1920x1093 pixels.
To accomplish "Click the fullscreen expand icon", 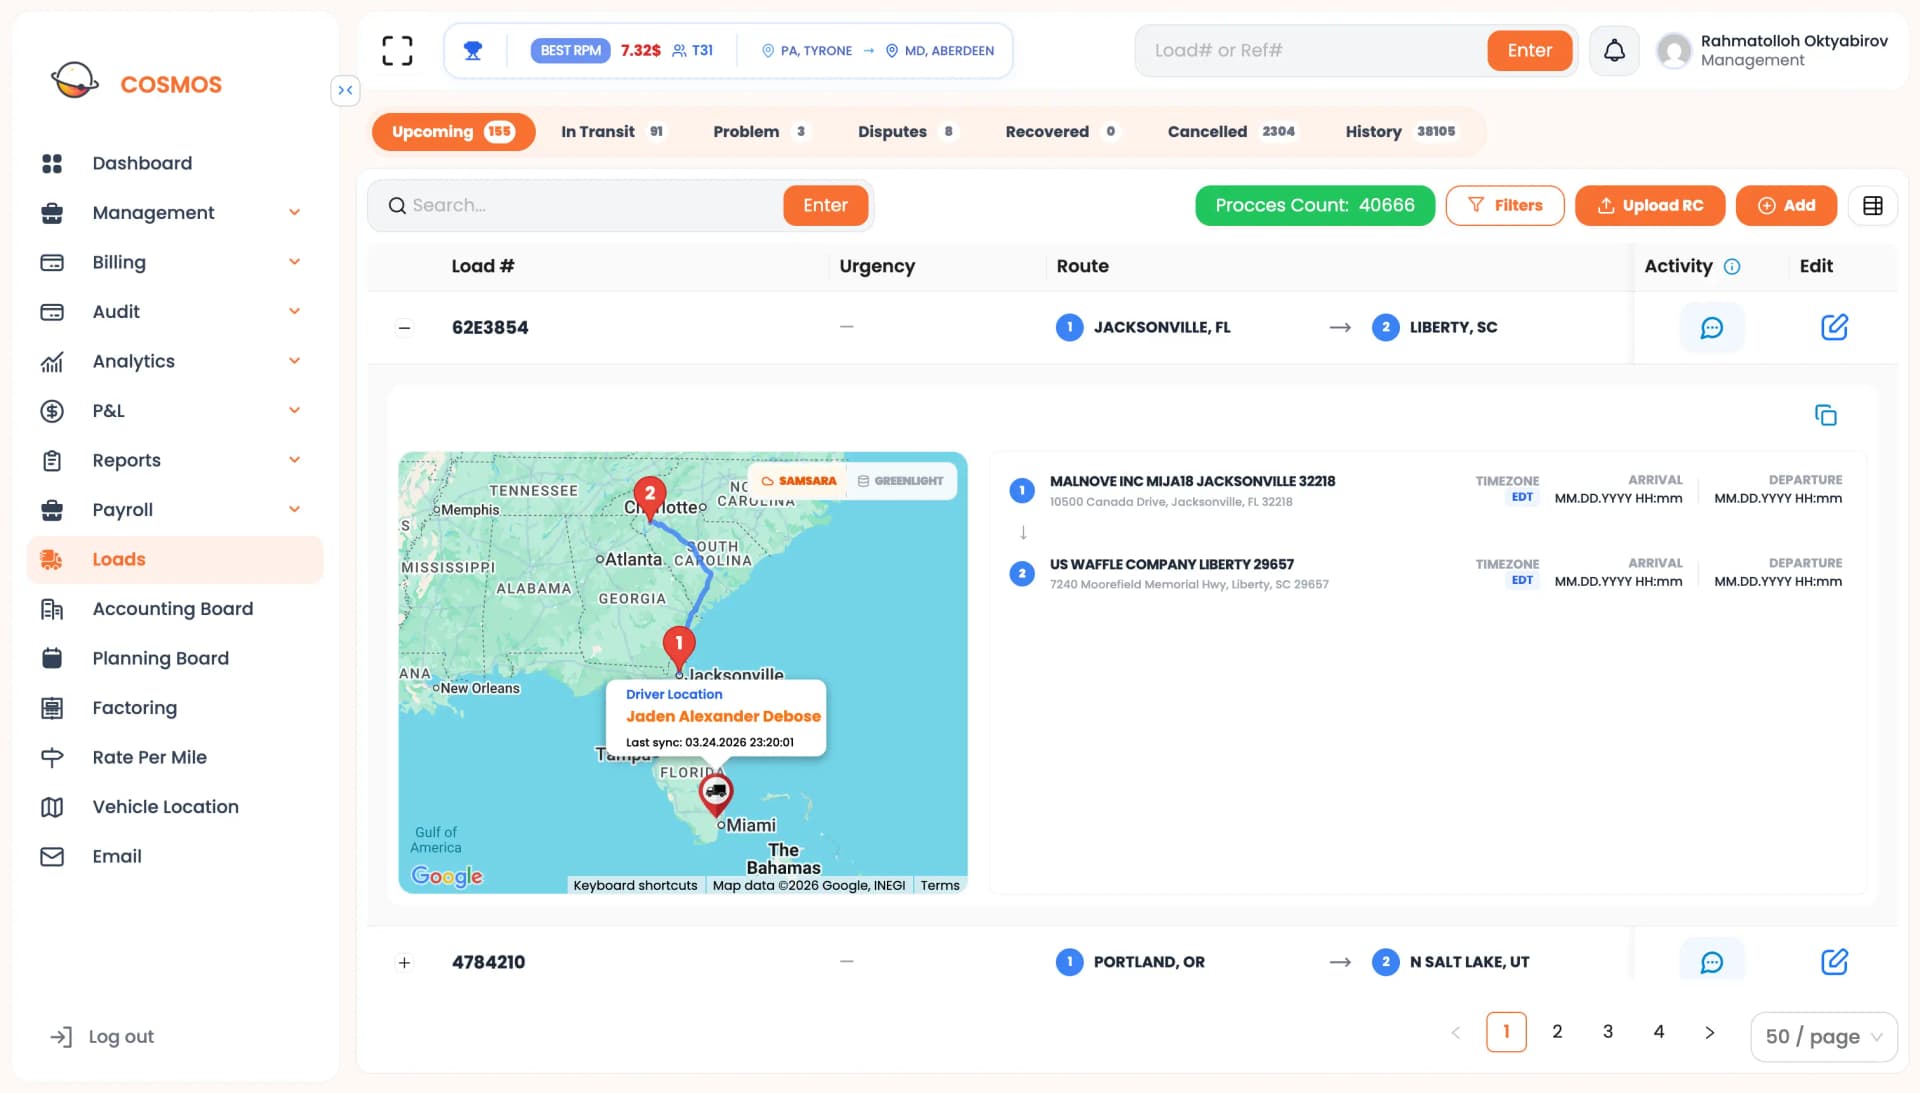I will point(397,51).
